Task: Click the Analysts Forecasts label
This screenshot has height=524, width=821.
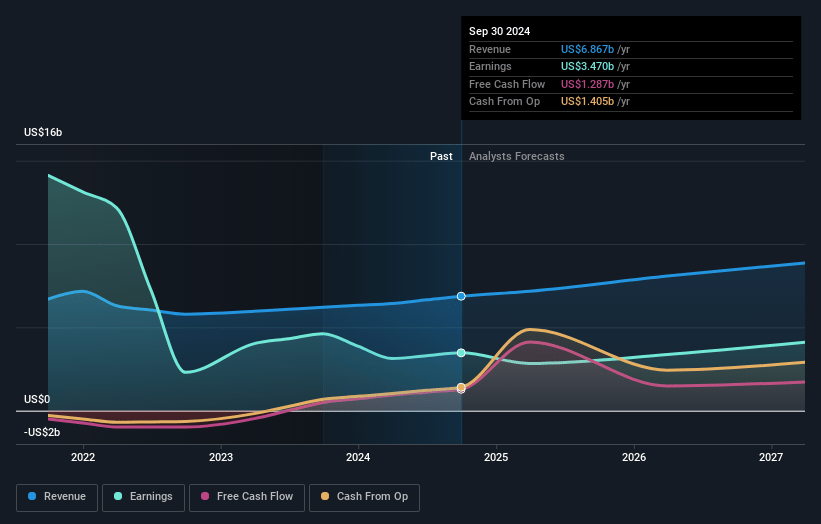Action: pyautogui.click(x=517, y=156)
